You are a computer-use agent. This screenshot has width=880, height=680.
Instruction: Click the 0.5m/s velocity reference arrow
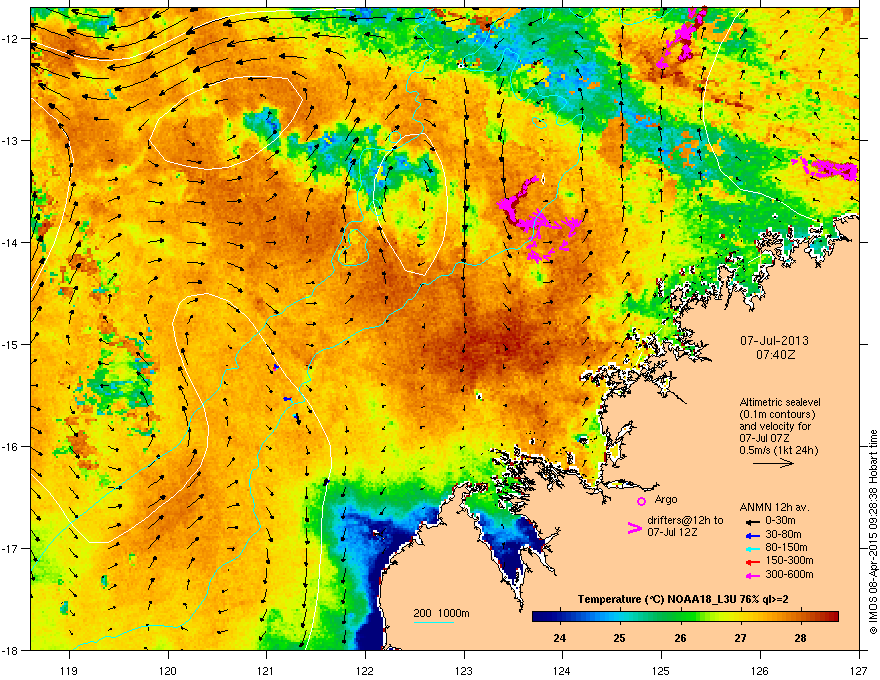point(773,463)
